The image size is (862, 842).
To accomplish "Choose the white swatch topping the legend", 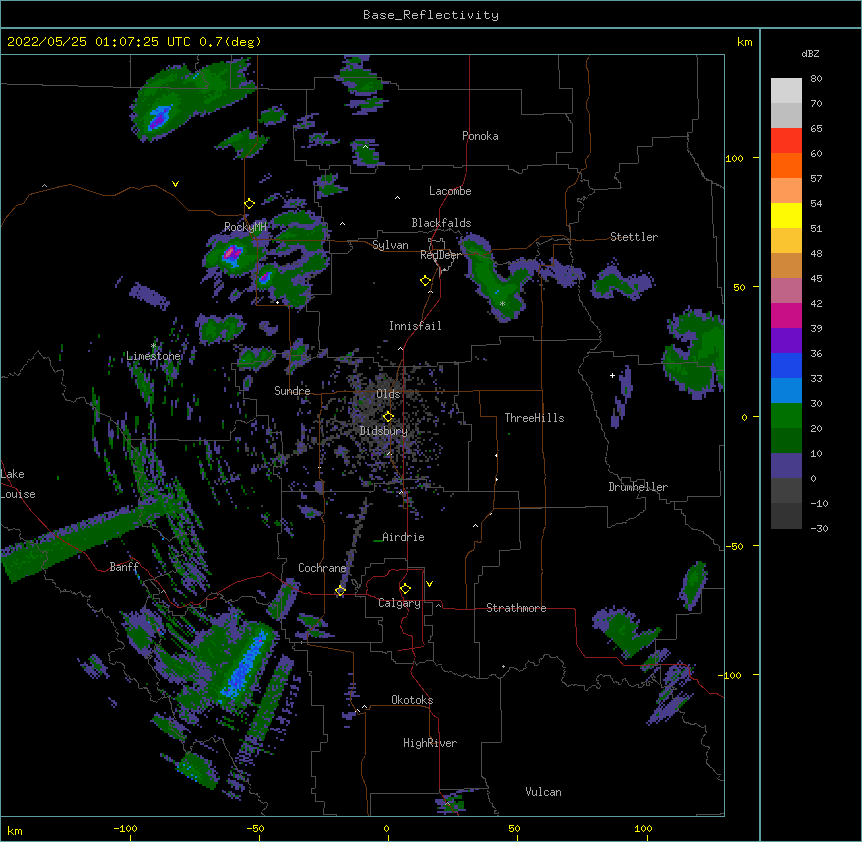I will 786,91.
